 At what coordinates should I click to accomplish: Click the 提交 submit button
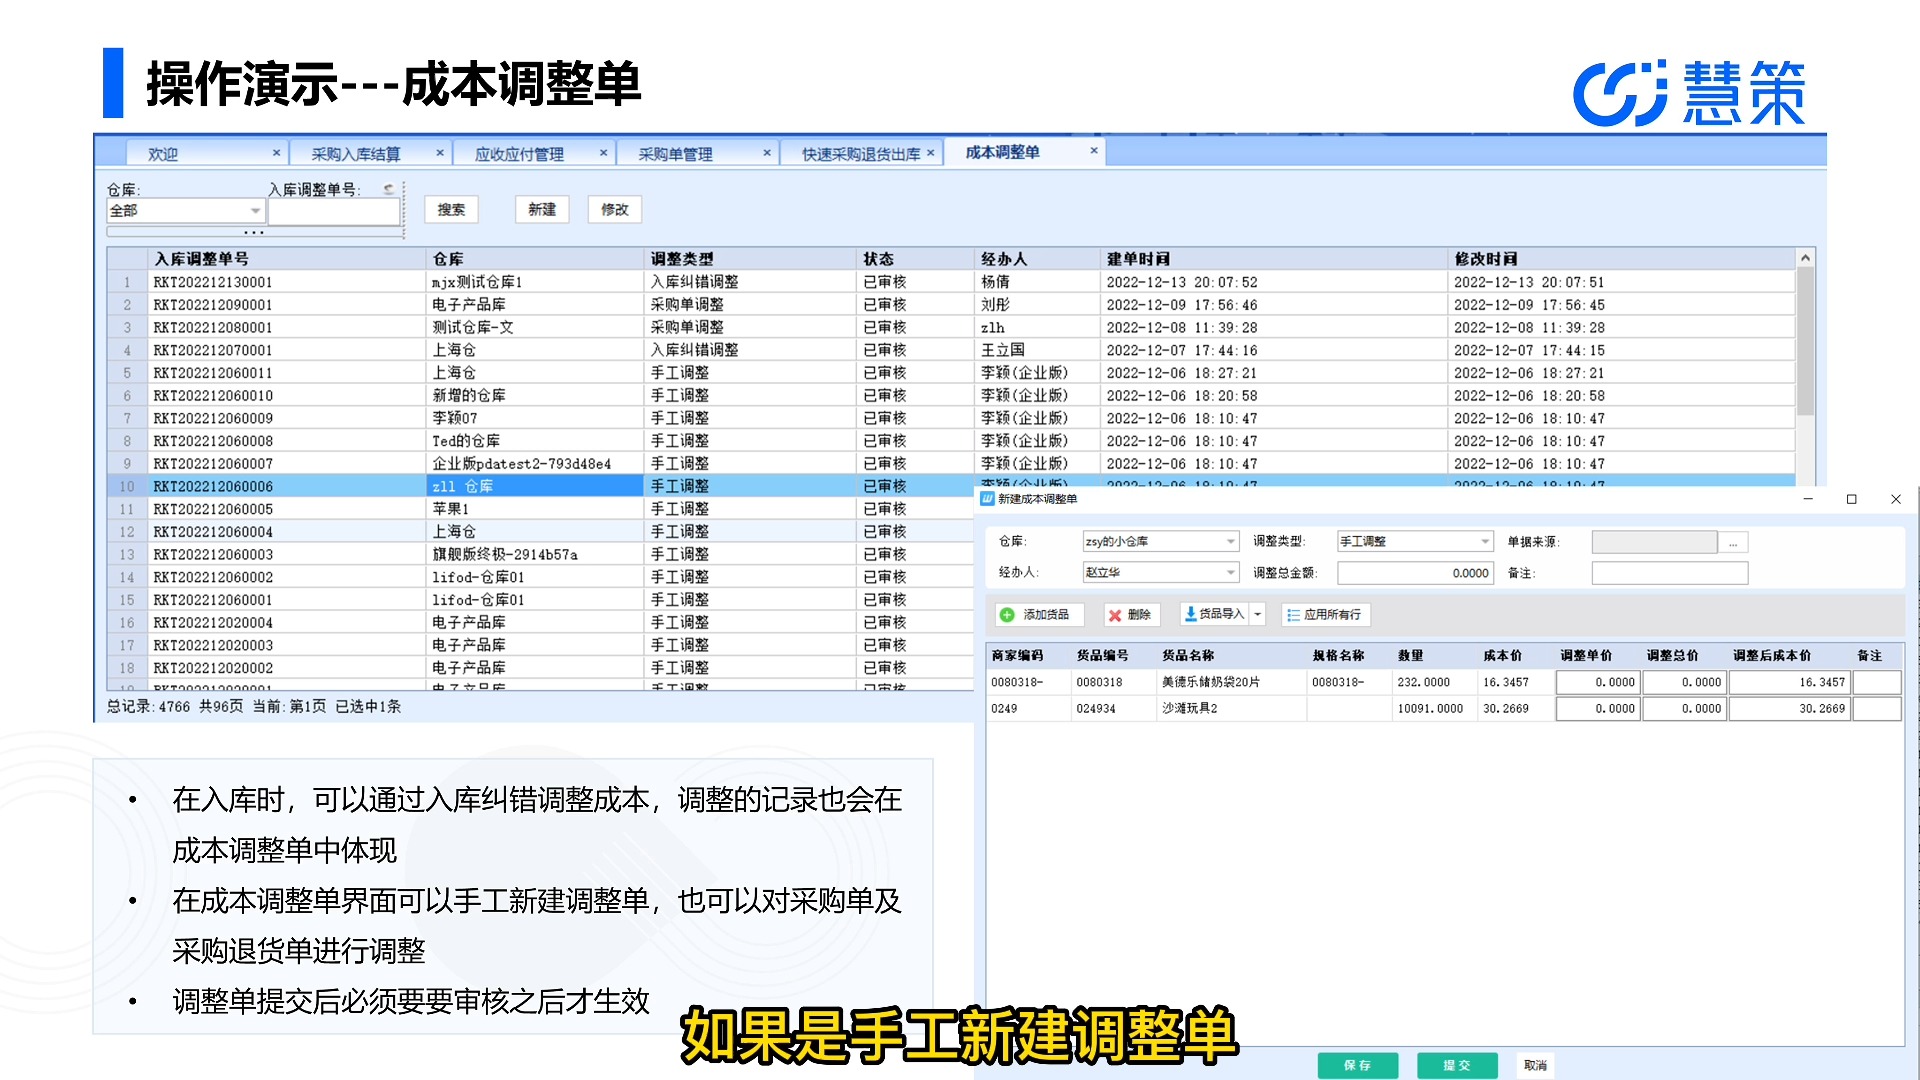[x=1457, y=1064]
